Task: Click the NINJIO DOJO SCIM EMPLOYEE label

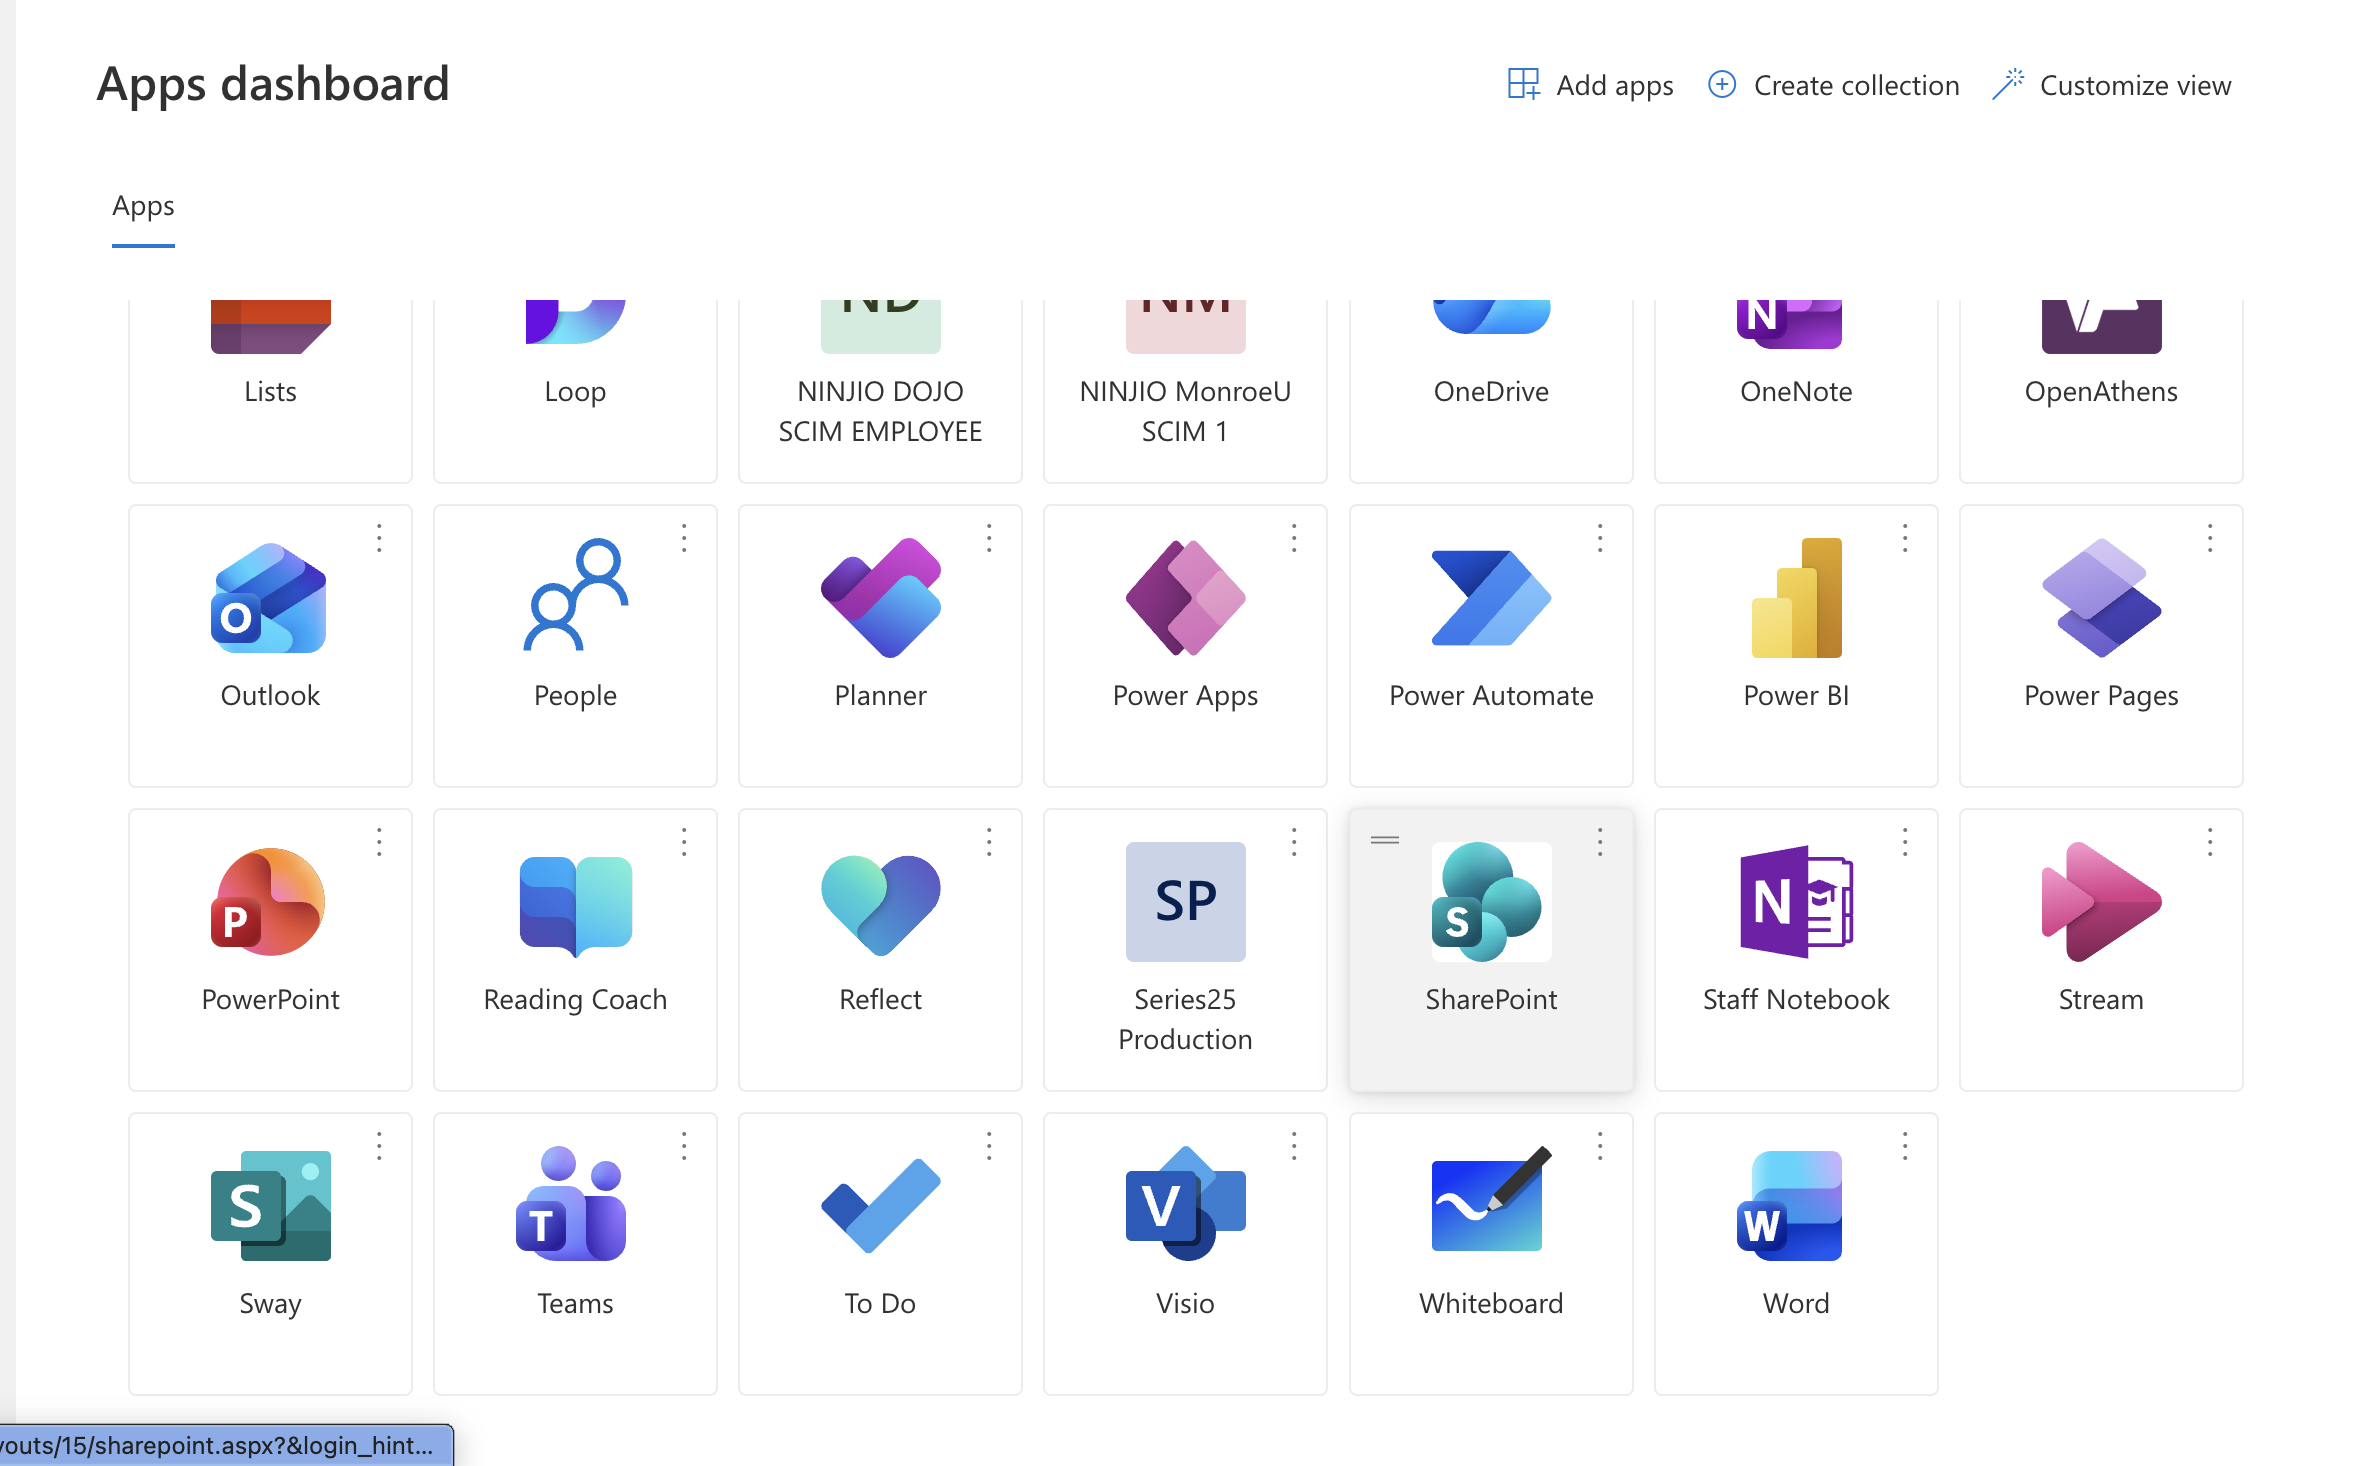Action: [x=880, y=411]
